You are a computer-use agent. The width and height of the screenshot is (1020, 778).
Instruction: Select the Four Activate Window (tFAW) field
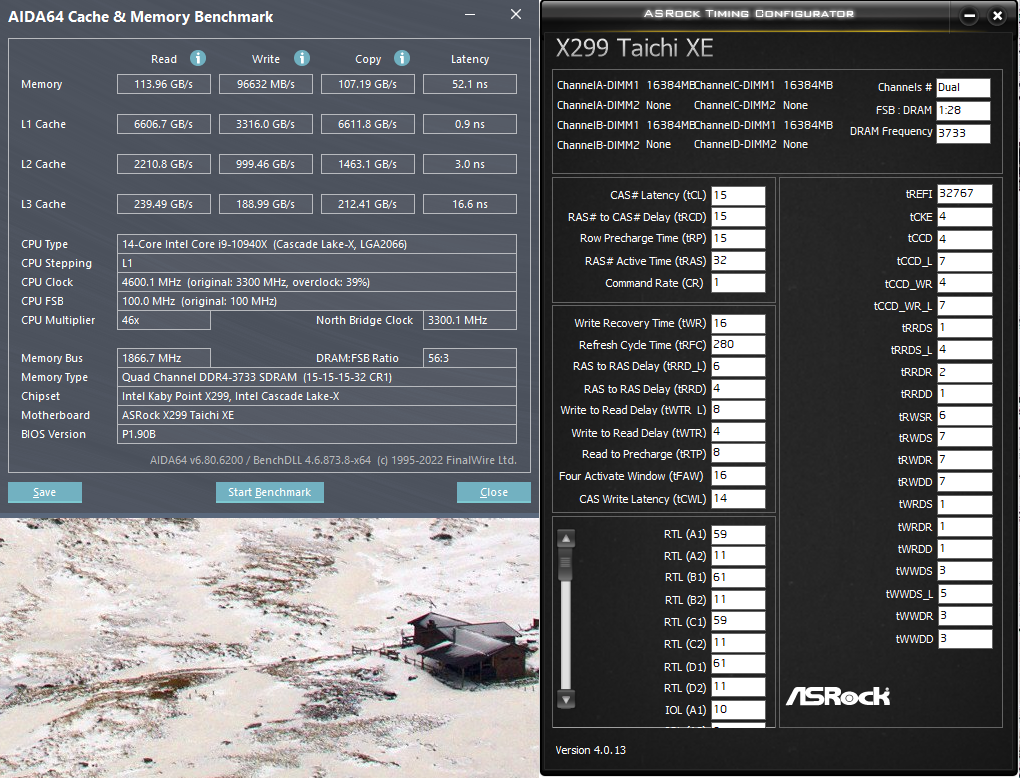[x=738, y=476]
